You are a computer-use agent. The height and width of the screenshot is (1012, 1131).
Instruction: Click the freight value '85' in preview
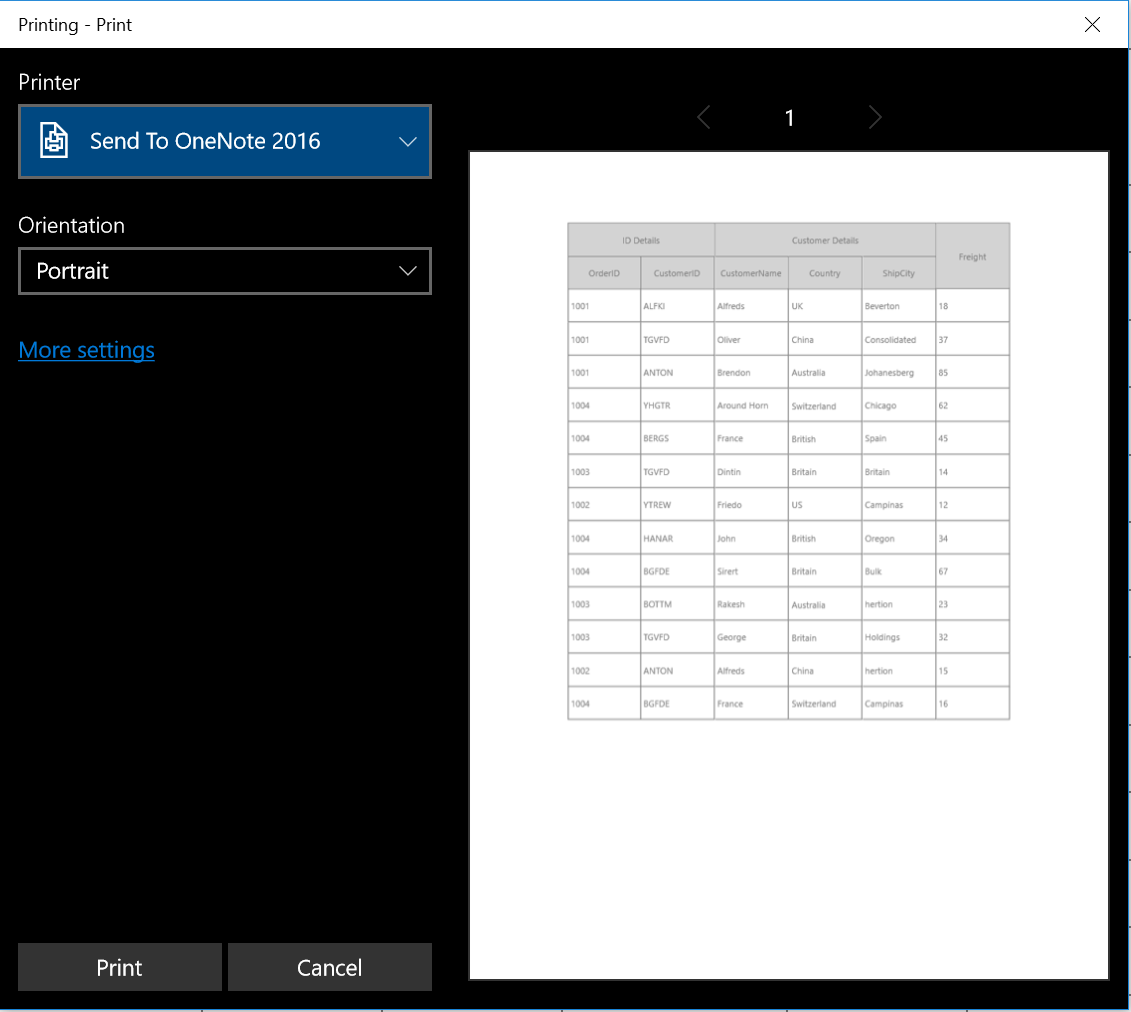point(972,373)
